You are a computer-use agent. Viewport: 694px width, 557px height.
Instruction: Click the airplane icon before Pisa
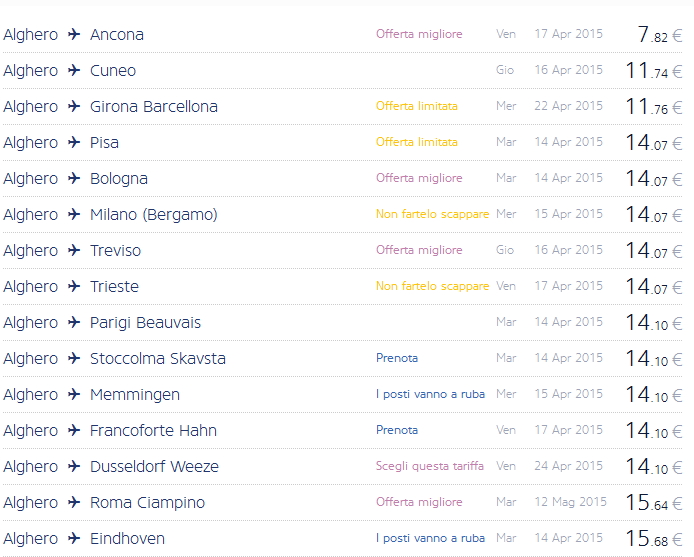click(74, 142)
